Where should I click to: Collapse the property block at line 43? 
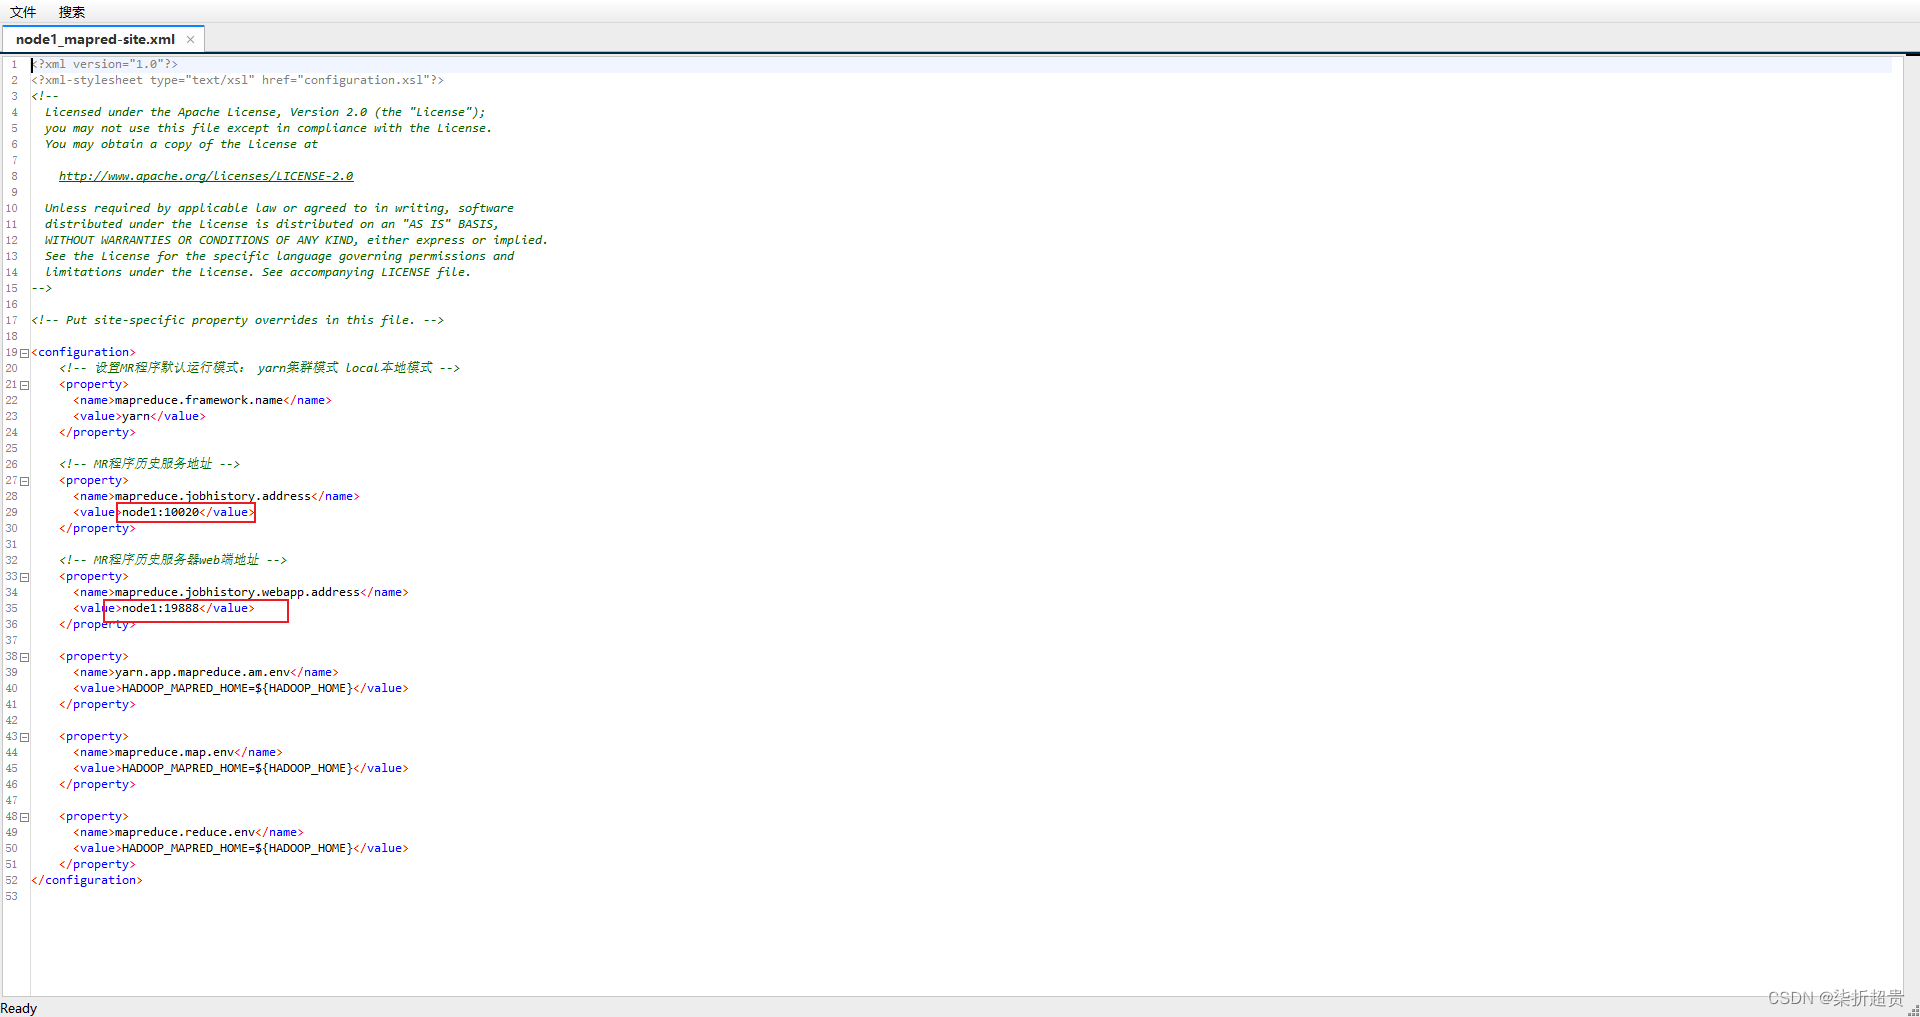[x=25, y=737]
